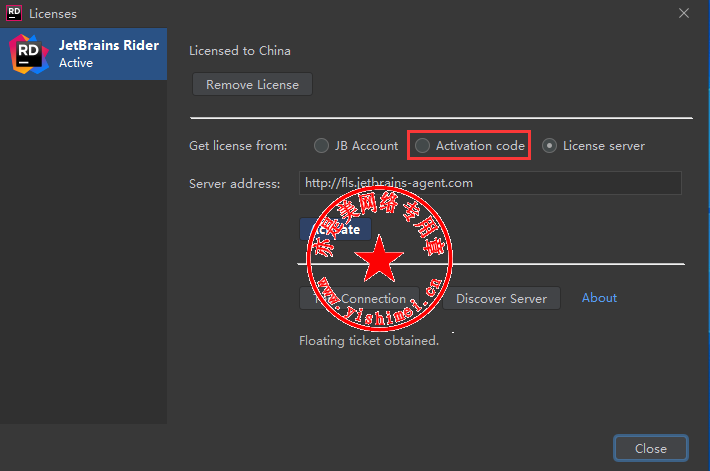The height and width of the screenshot is (471, 710).
Task: Click the Close button at bottom
Action: 651,448
